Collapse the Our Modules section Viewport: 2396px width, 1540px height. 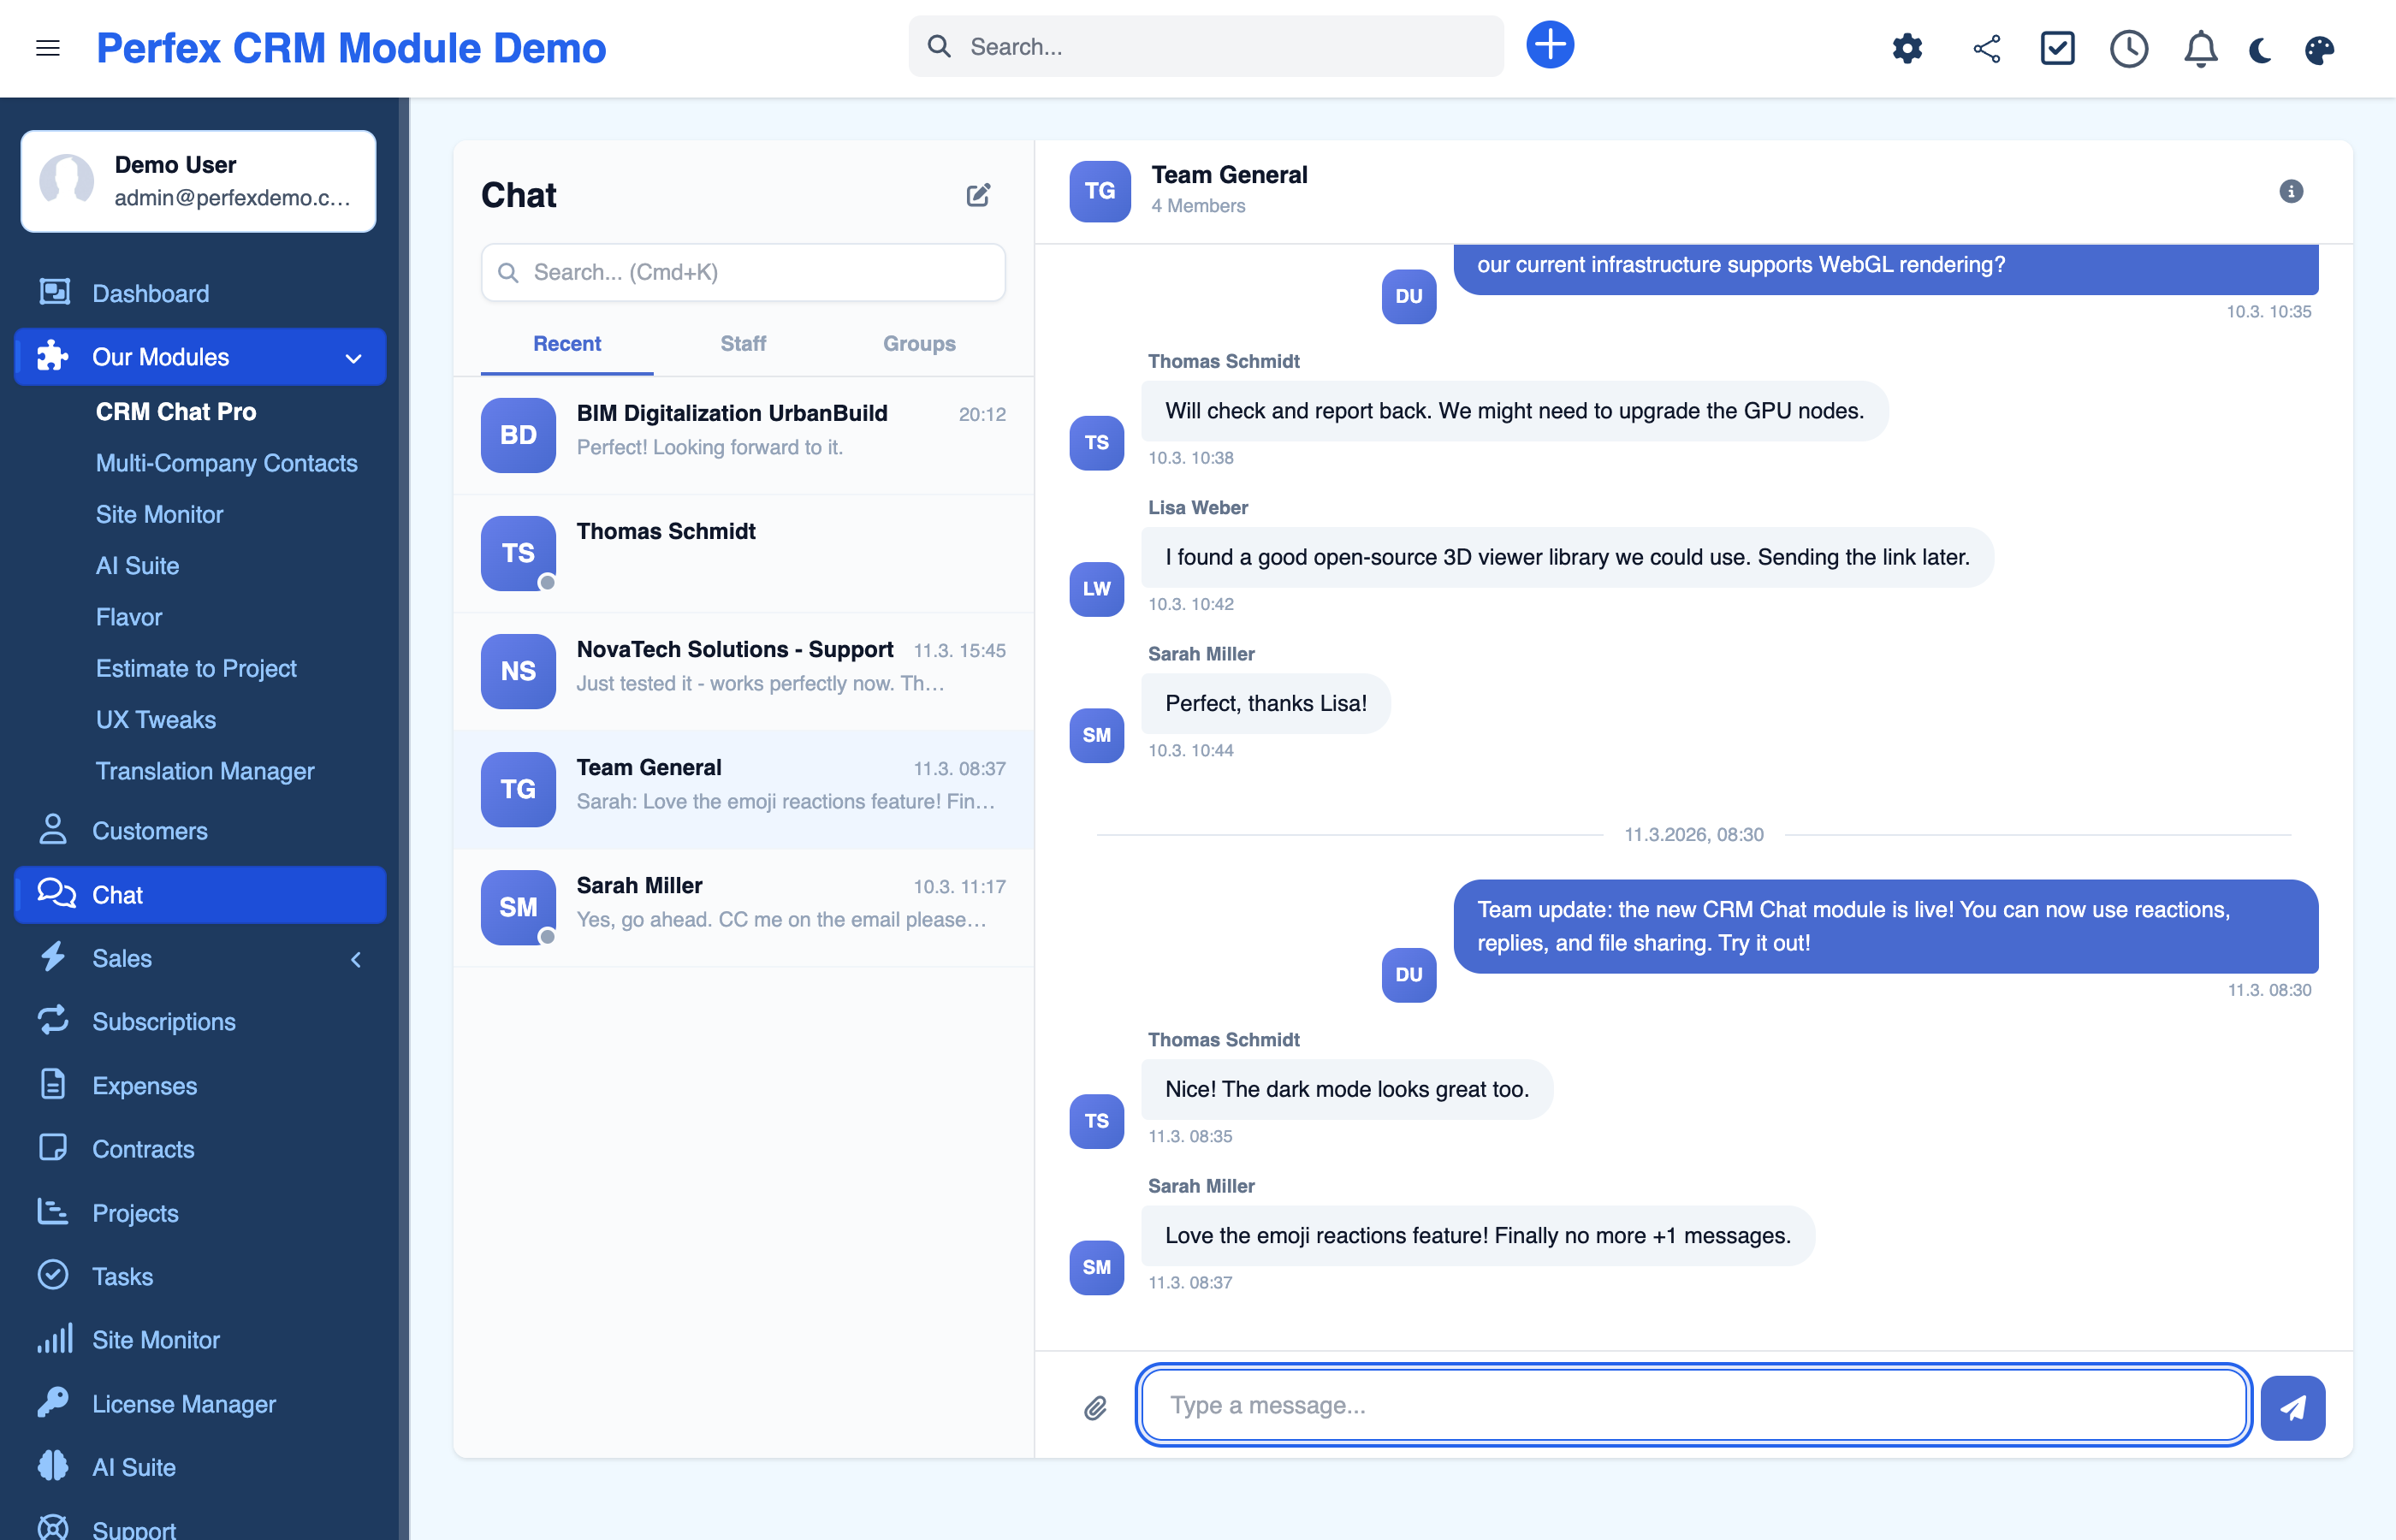coord(351,356)
